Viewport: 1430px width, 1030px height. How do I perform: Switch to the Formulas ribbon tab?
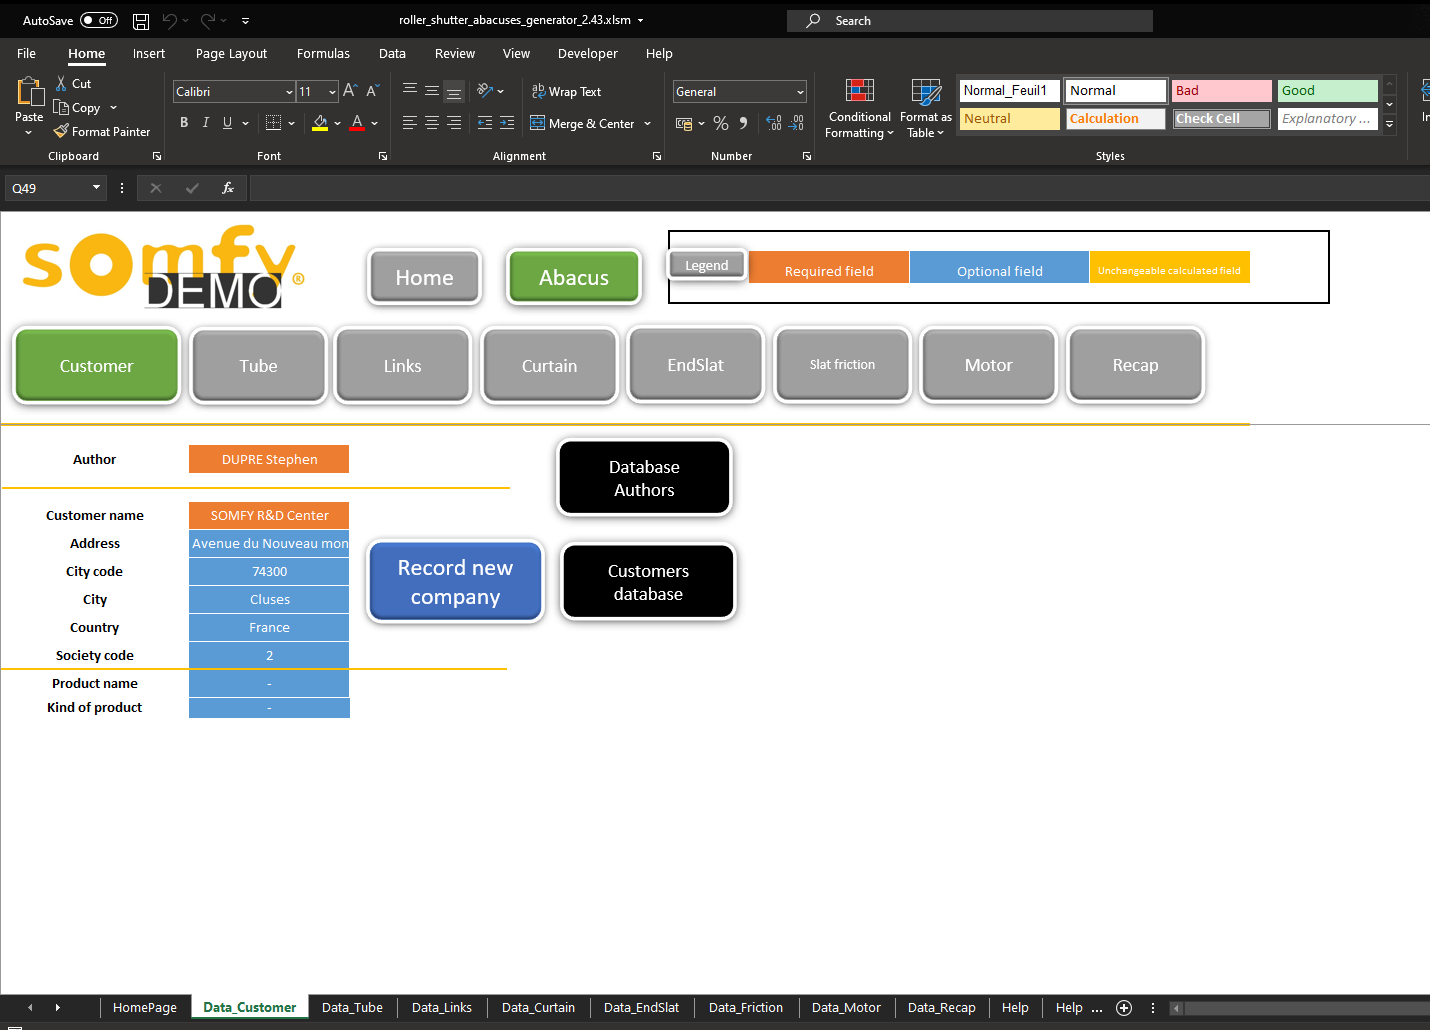point(323,54)
